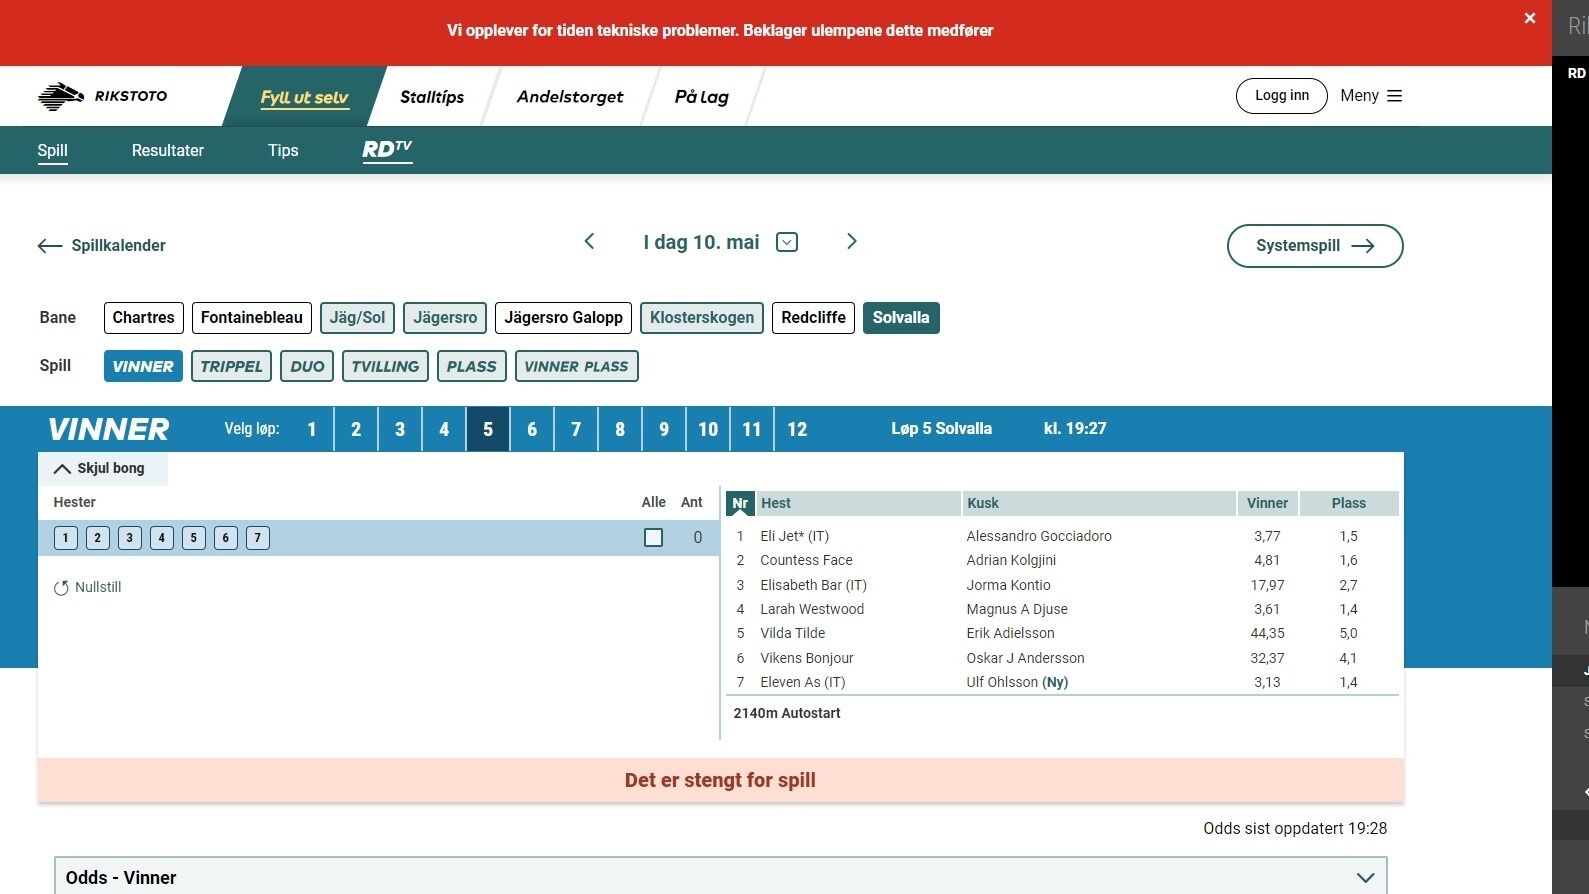Select horse number 6 box
This screenshot has width=1589, height=894.
tap(225, 538)
